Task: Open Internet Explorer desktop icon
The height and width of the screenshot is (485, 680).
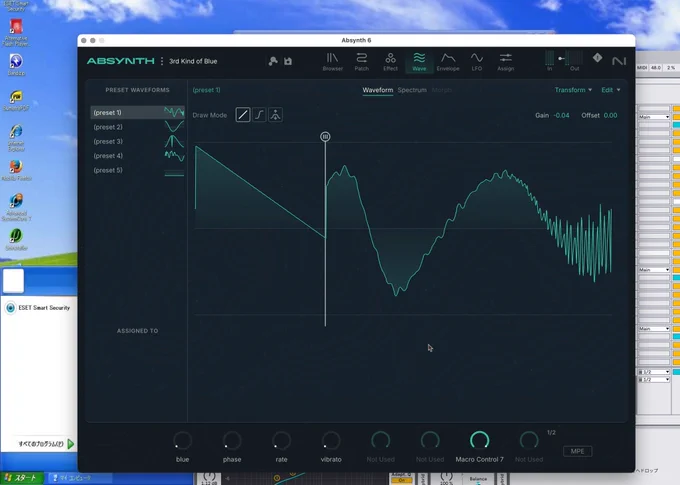Action: click(x=16, y=137)
